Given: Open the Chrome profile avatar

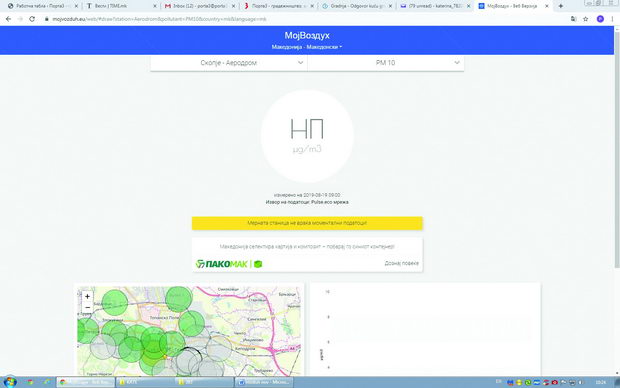Looking at the screenshot, I should click(600, 19).
